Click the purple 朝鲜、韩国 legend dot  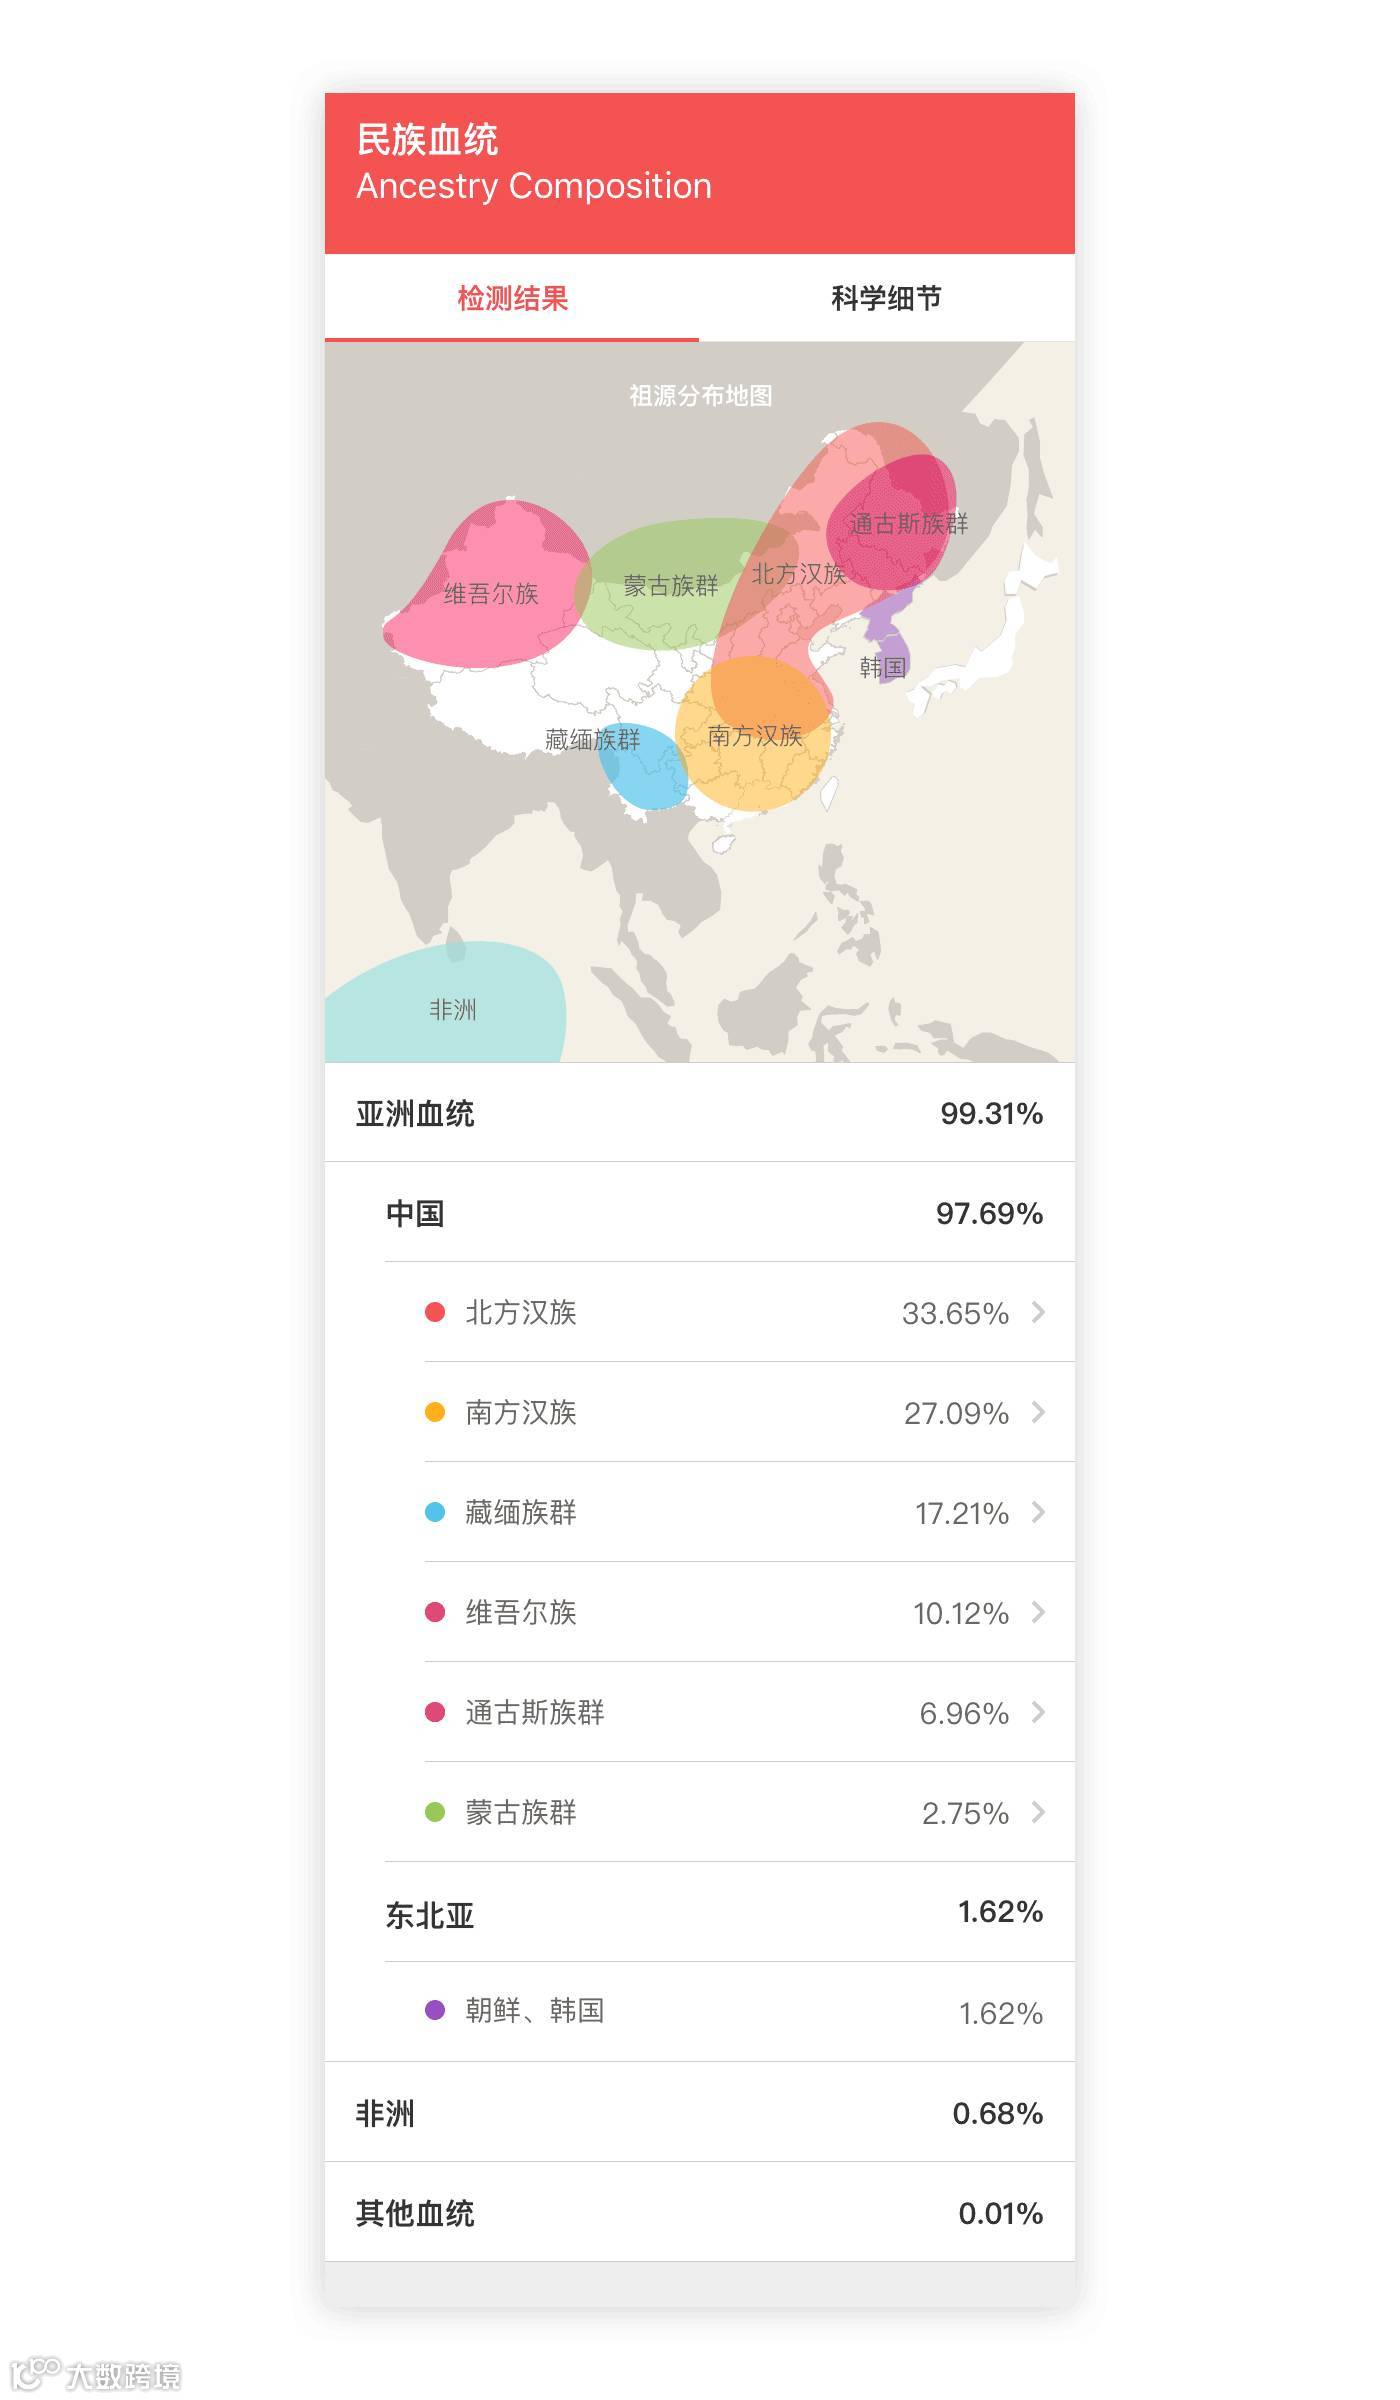click(435, 2010)
